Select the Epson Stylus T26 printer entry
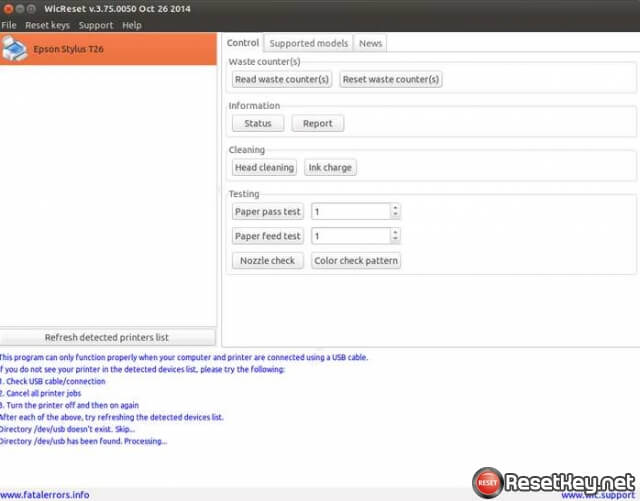 coord(108,49)
